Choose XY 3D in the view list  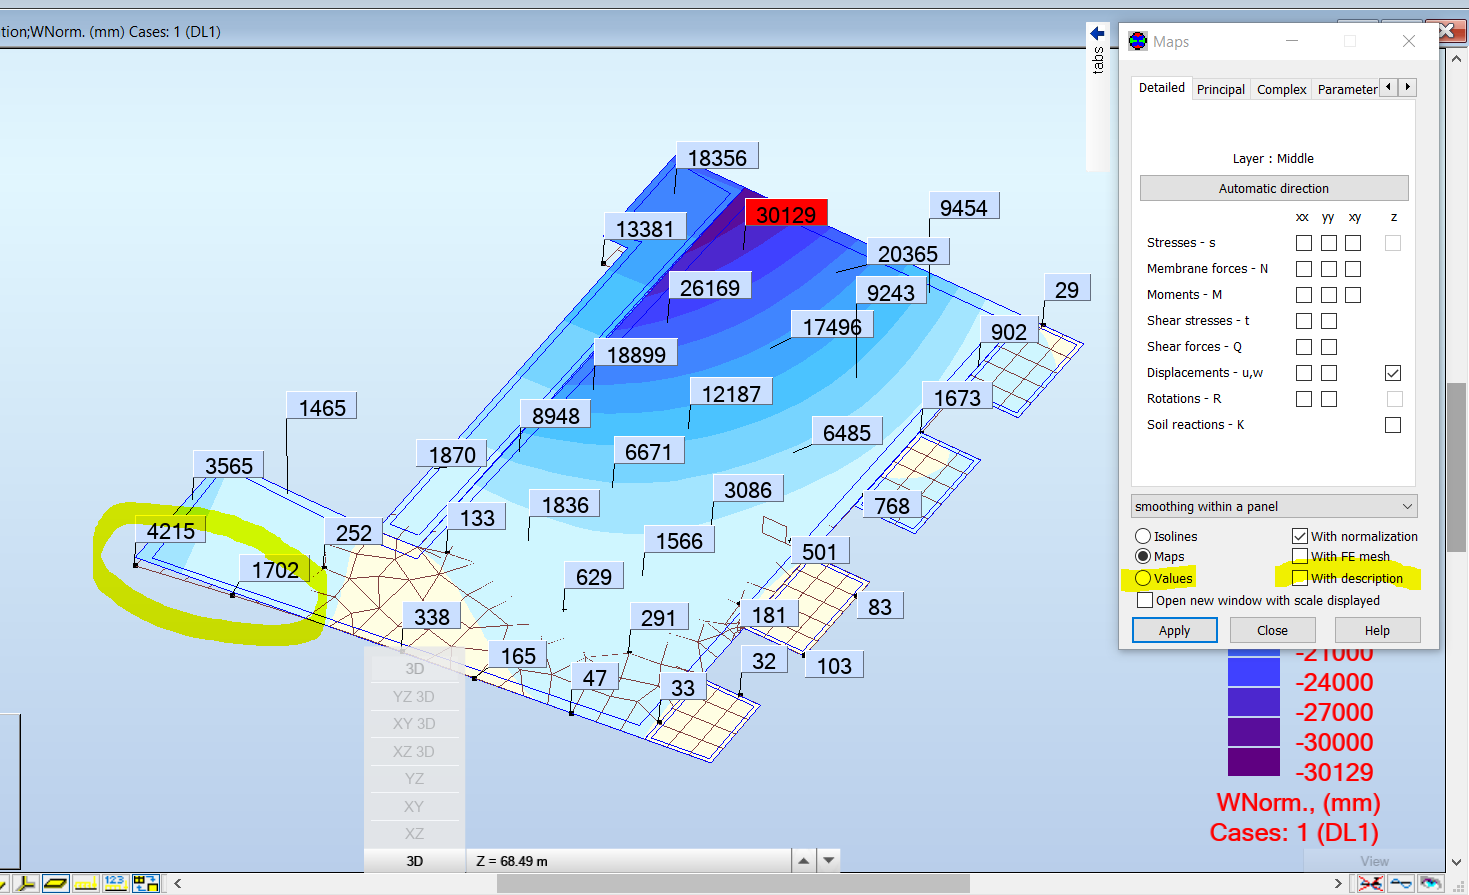(414, 723)
